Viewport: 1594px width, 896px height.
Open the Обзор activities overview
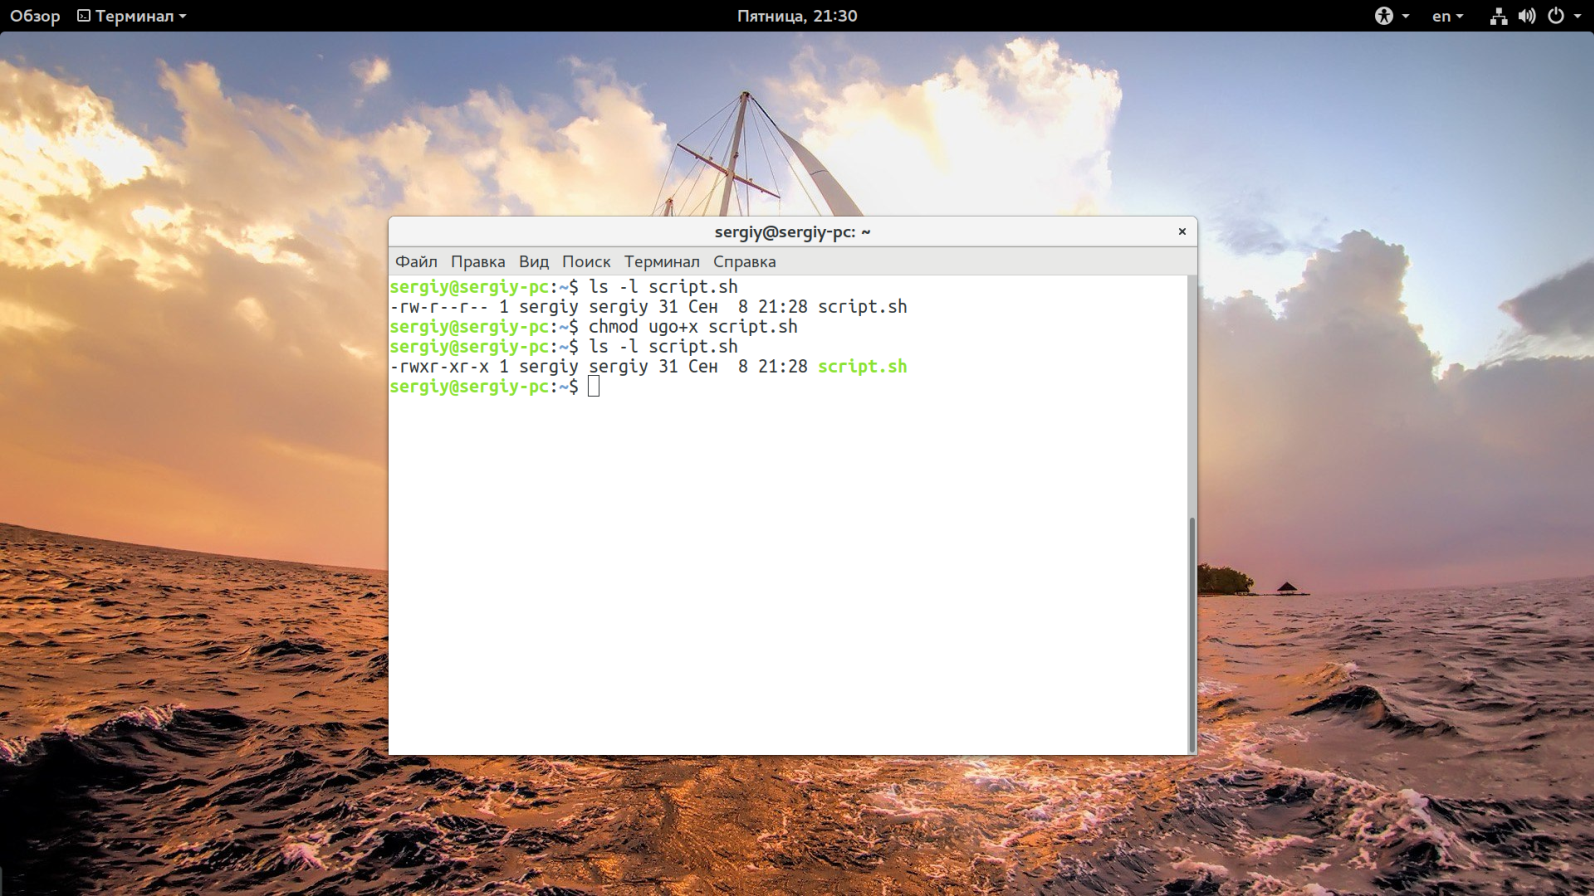coord(35,16)
